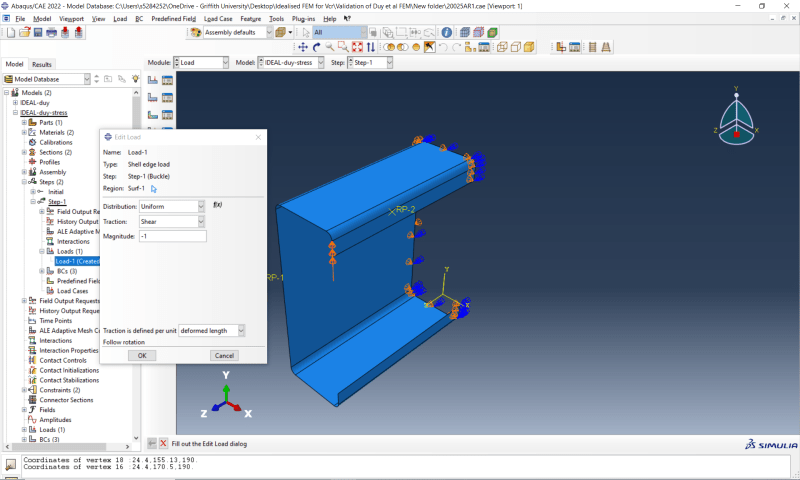Open a model database file
The height and width of the screenshot is (480, 800).
(x=24, y=33)
